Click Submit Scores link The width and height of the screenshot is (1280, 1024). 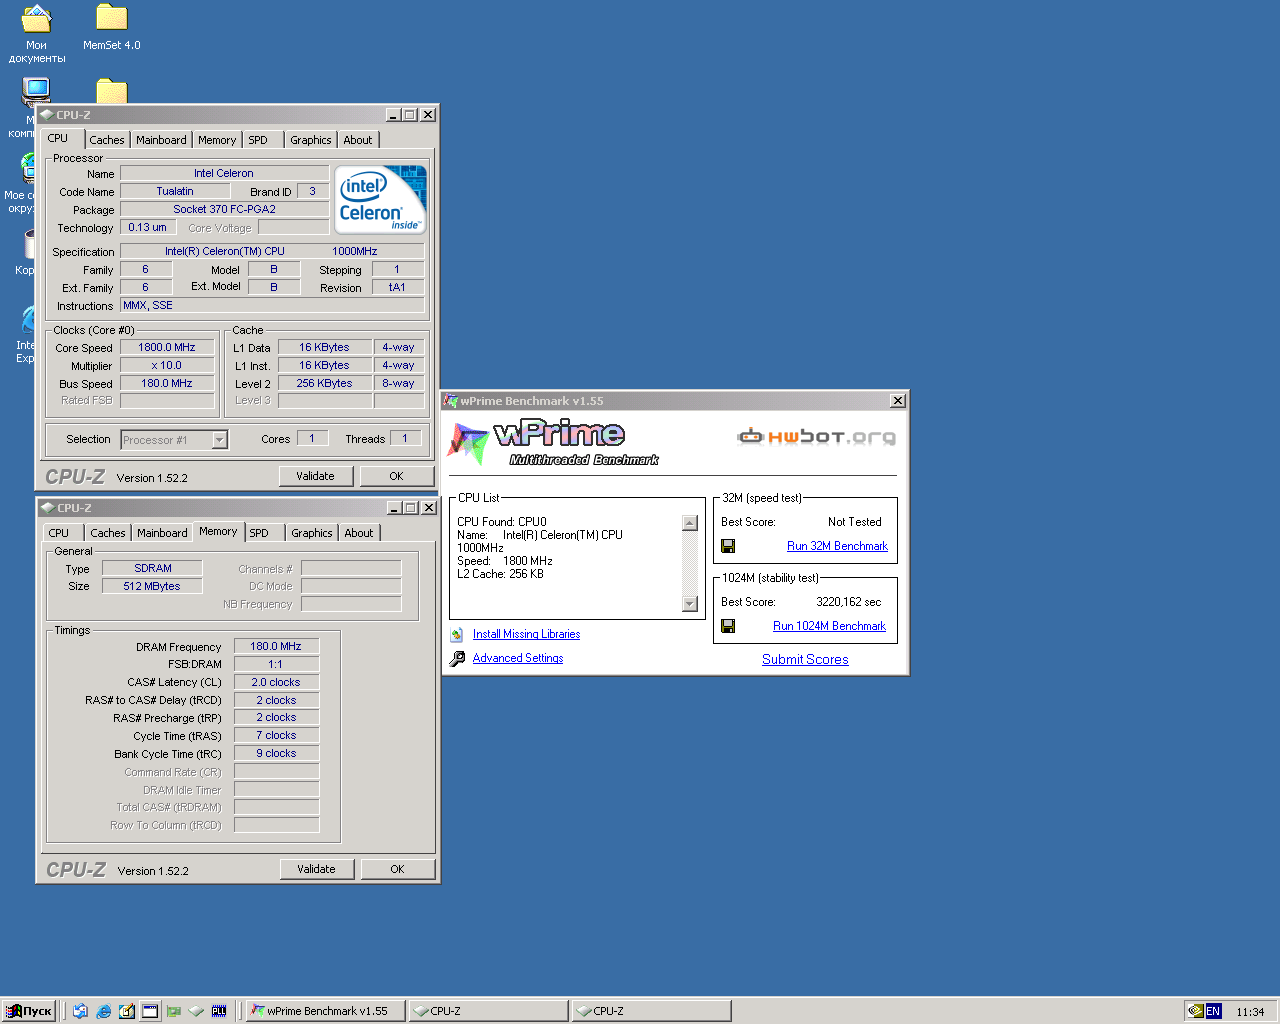[805, 659]
